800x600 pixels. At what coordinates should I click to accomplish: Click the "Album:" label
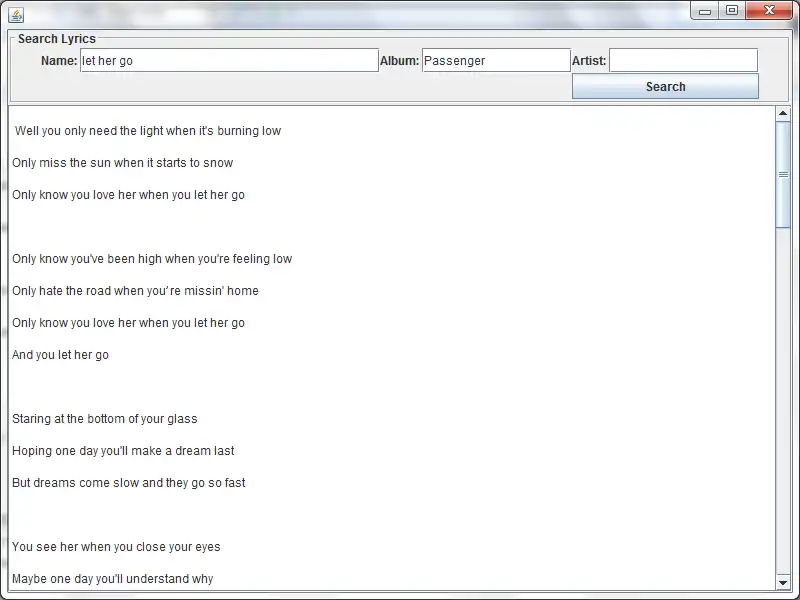pos(399,61)
